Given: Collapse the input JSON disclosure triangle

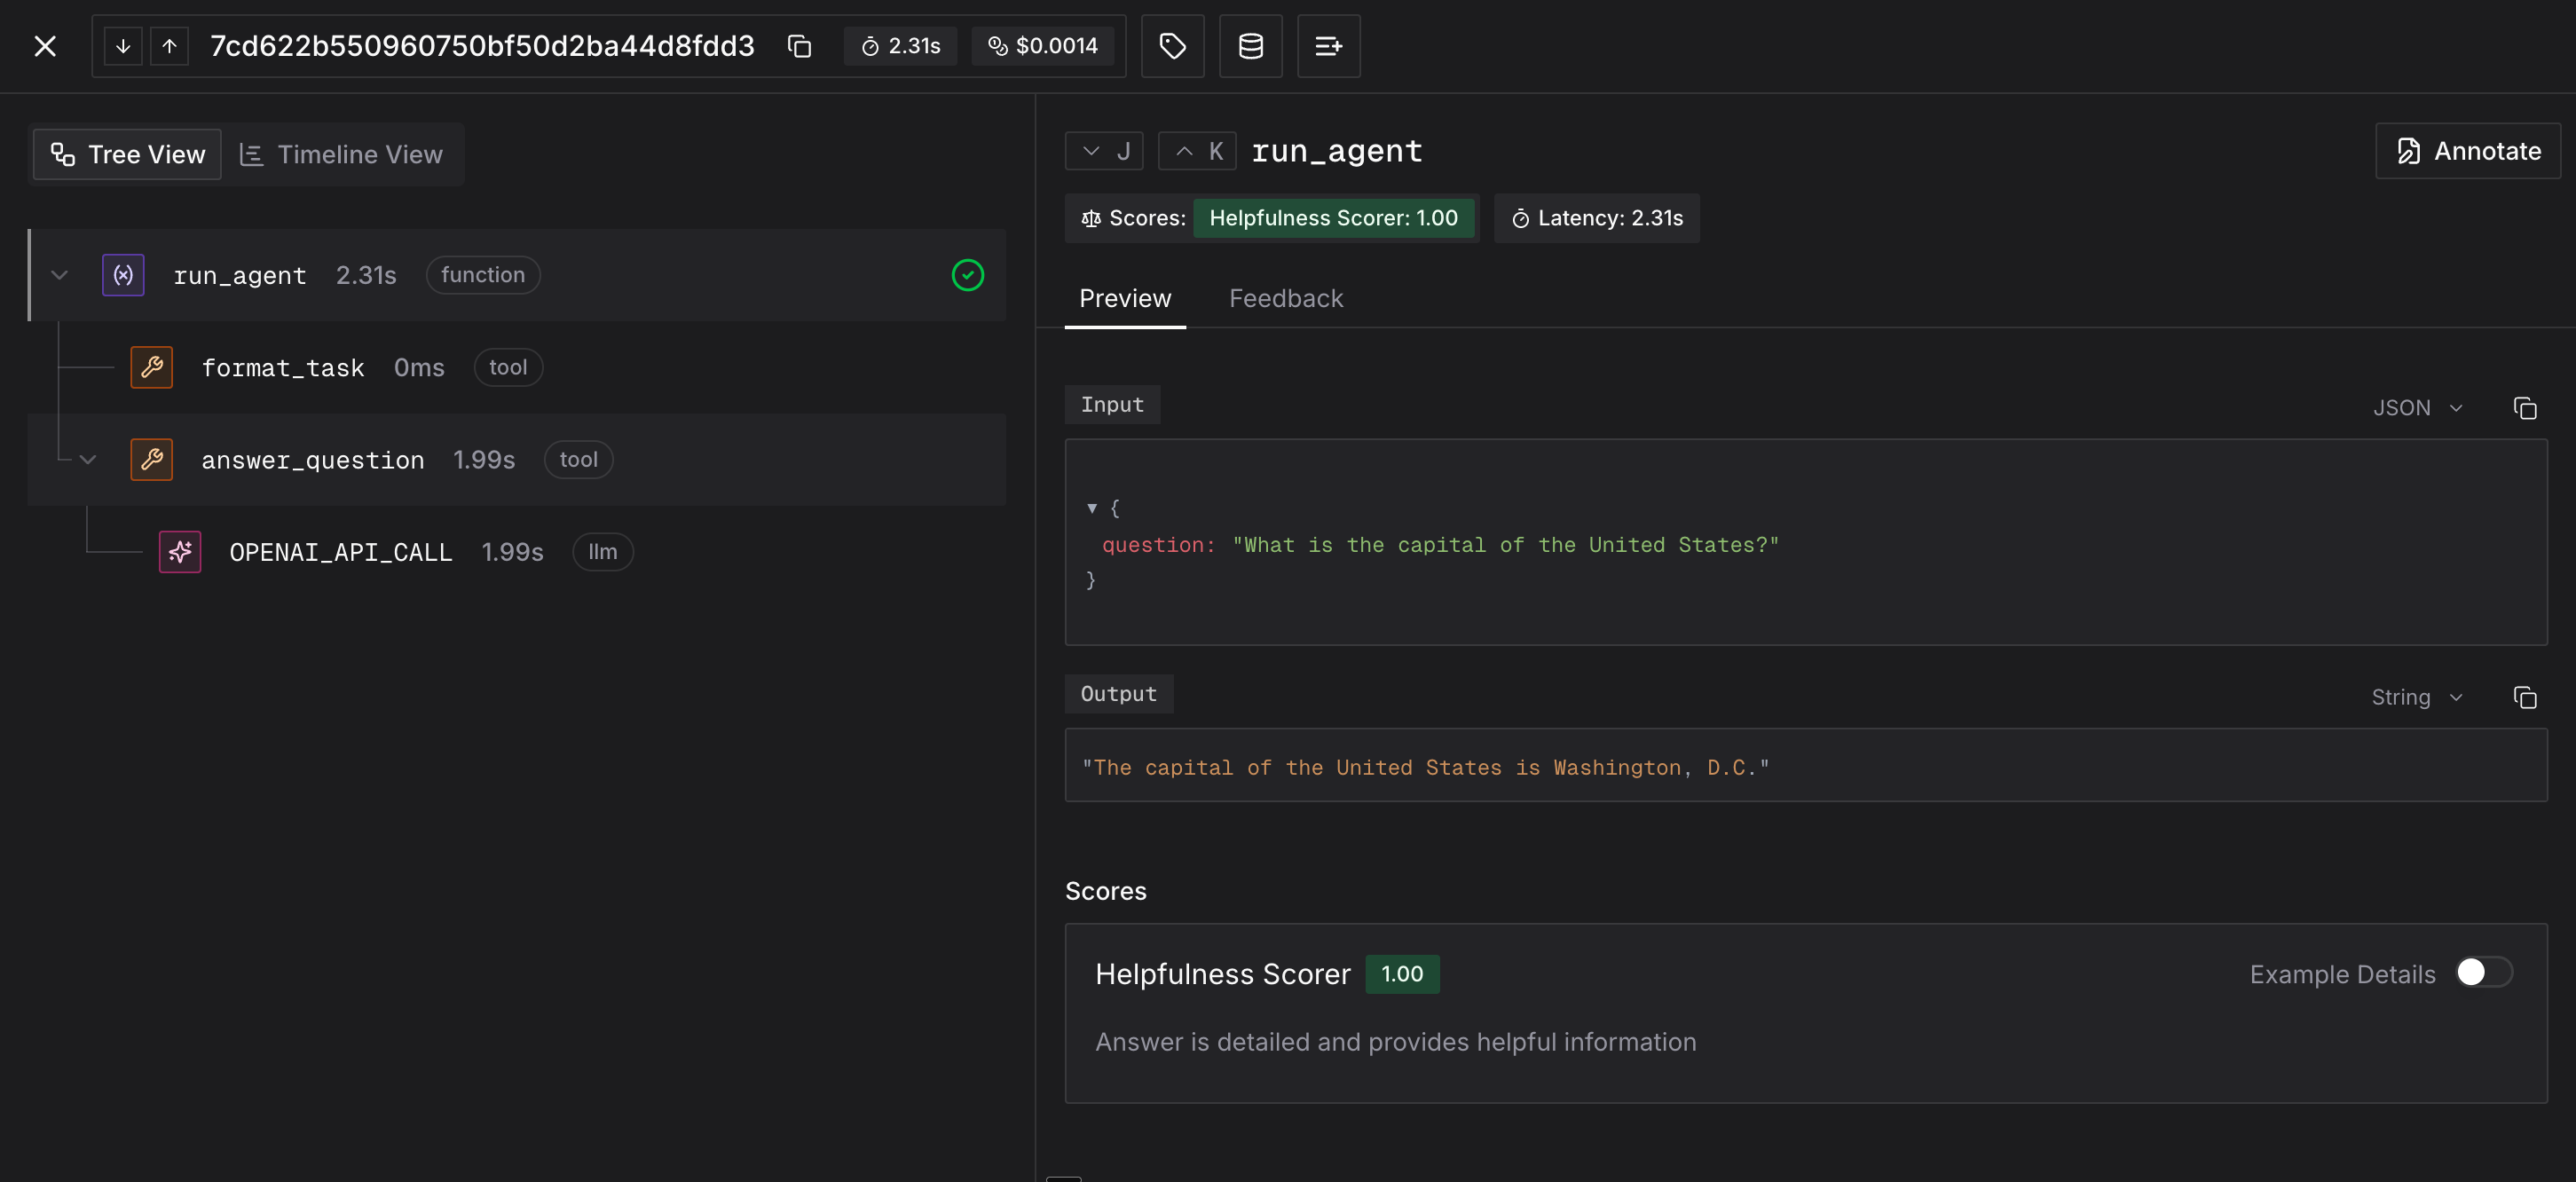Looking at the screenshot, I should point(1092,508).
